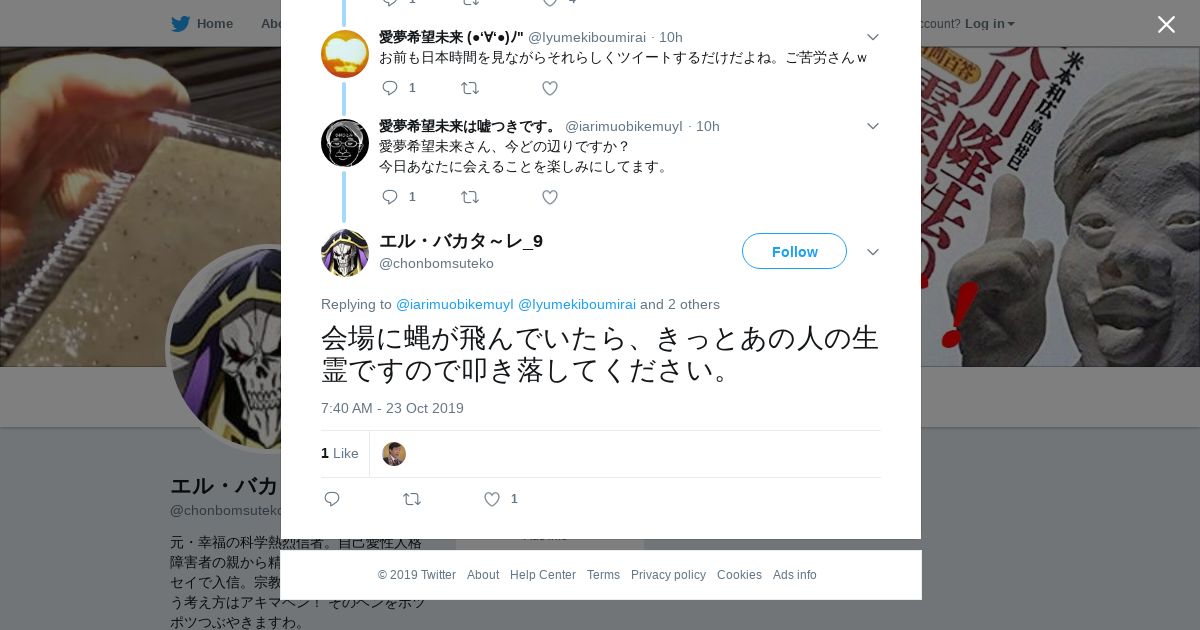Viewport: 1200px width, 630px height.
Task: Close the tweet overlay with the X
Action: (1166, 24)
